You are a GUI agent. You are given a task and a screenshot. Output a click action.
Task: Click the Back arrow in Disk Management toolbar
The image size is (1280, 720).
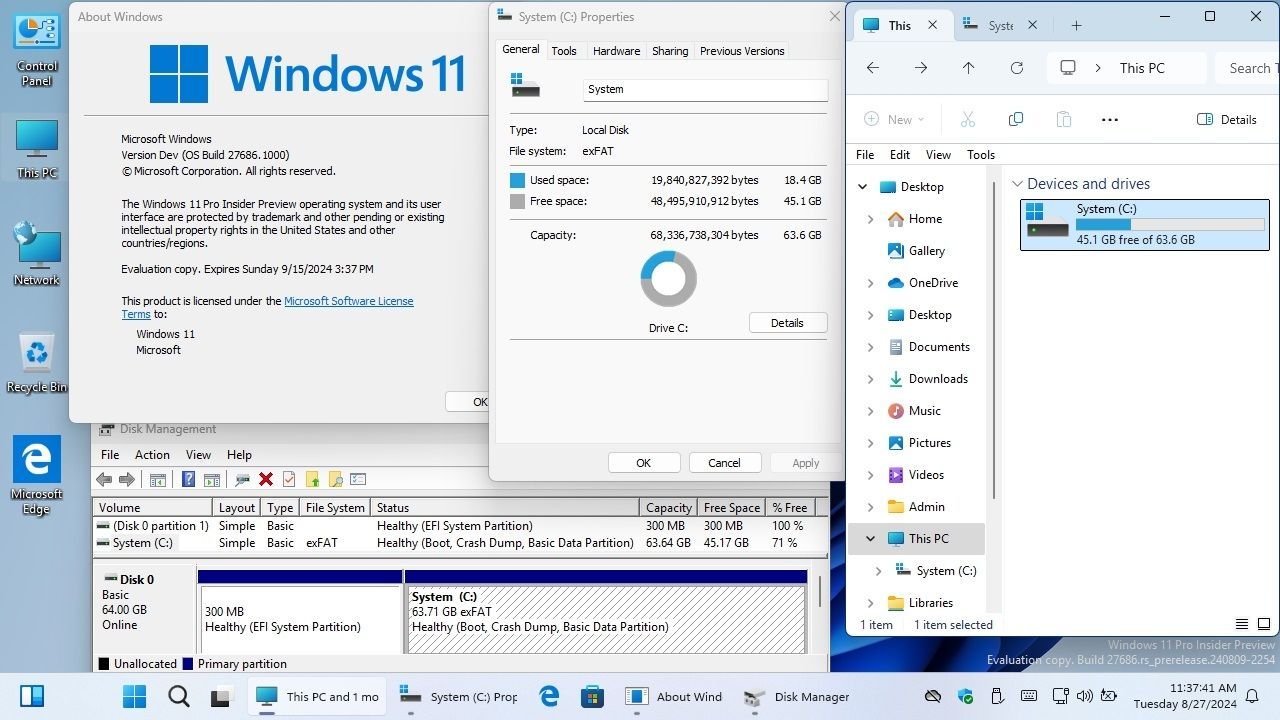tap(104, 480)
